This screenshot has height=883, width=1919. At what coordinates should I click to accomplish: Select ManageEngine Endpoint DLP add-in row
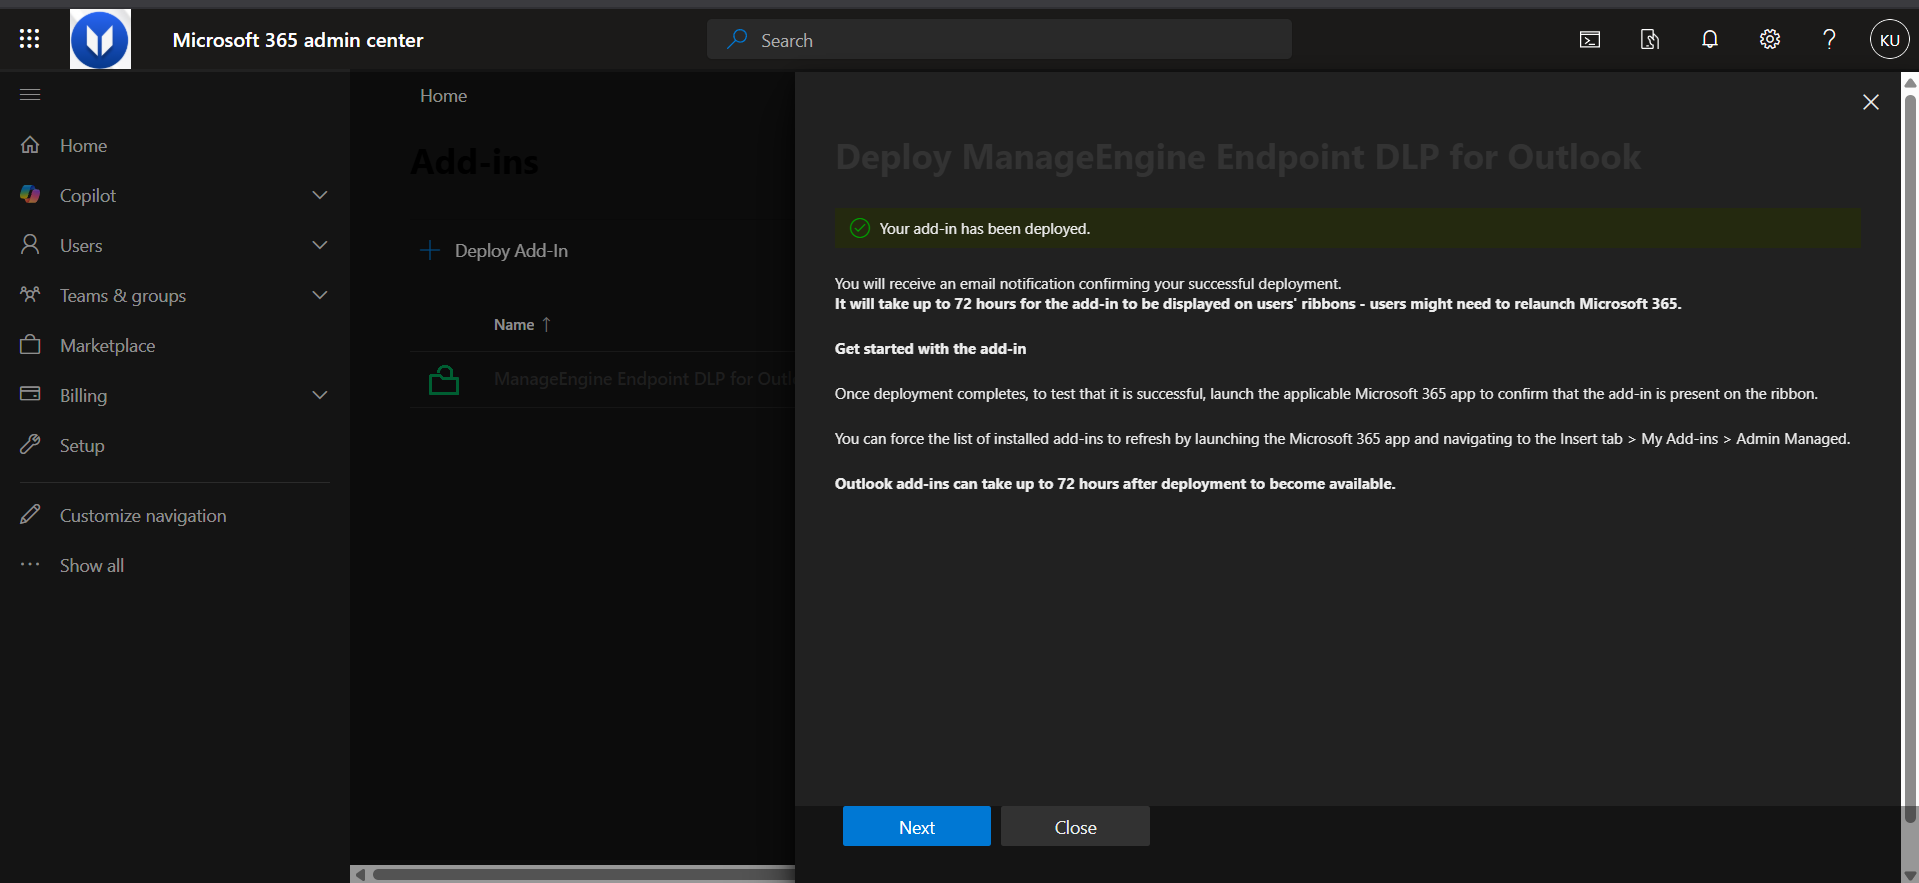[603, 379]
